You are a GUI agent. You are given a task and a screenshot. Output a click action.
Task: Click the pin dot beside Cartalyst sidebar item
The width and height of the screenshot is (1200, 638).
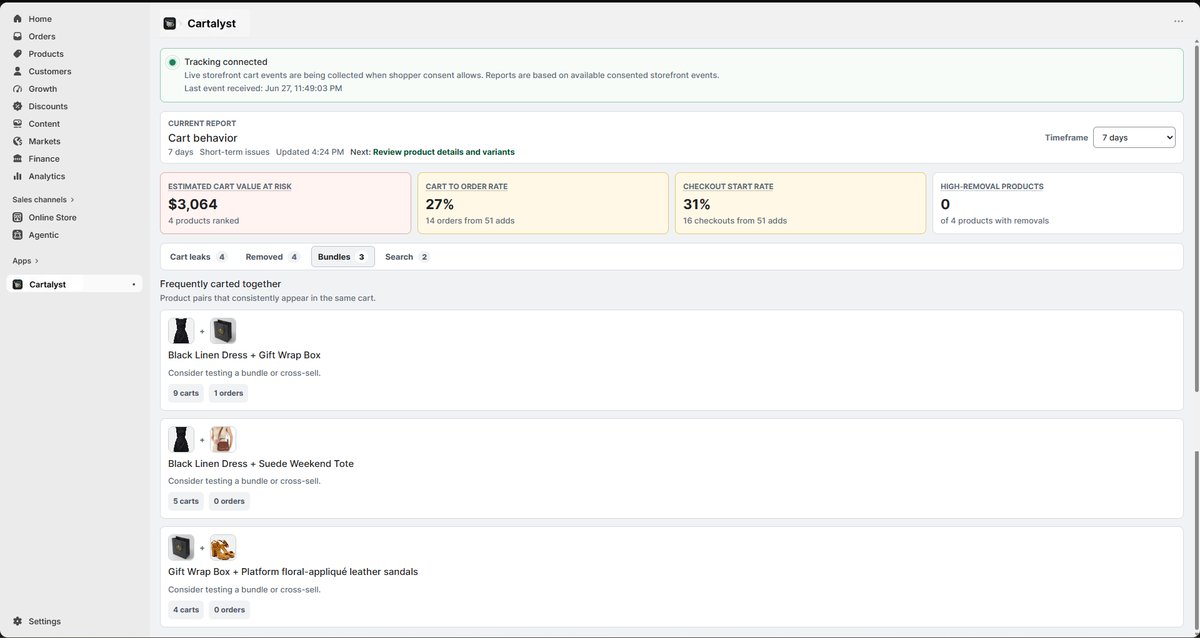pos(134,285)
